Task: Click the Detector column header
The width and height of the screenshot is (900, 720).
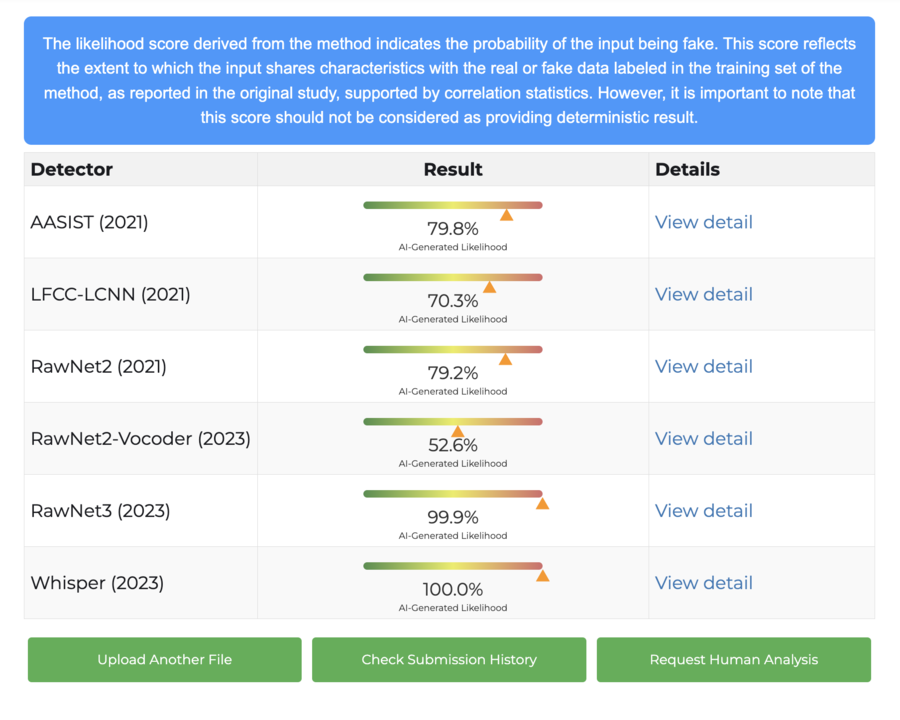Action: (72, 169)
